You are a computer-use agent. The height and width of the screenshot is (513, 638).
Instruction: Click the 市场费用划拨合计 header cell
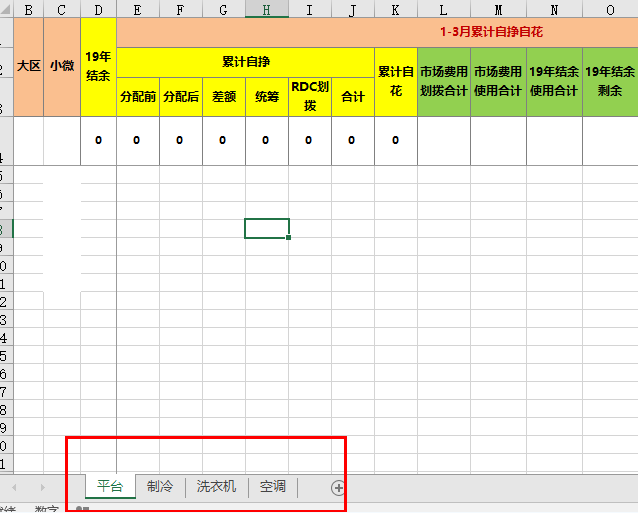[x=444, y=82]
